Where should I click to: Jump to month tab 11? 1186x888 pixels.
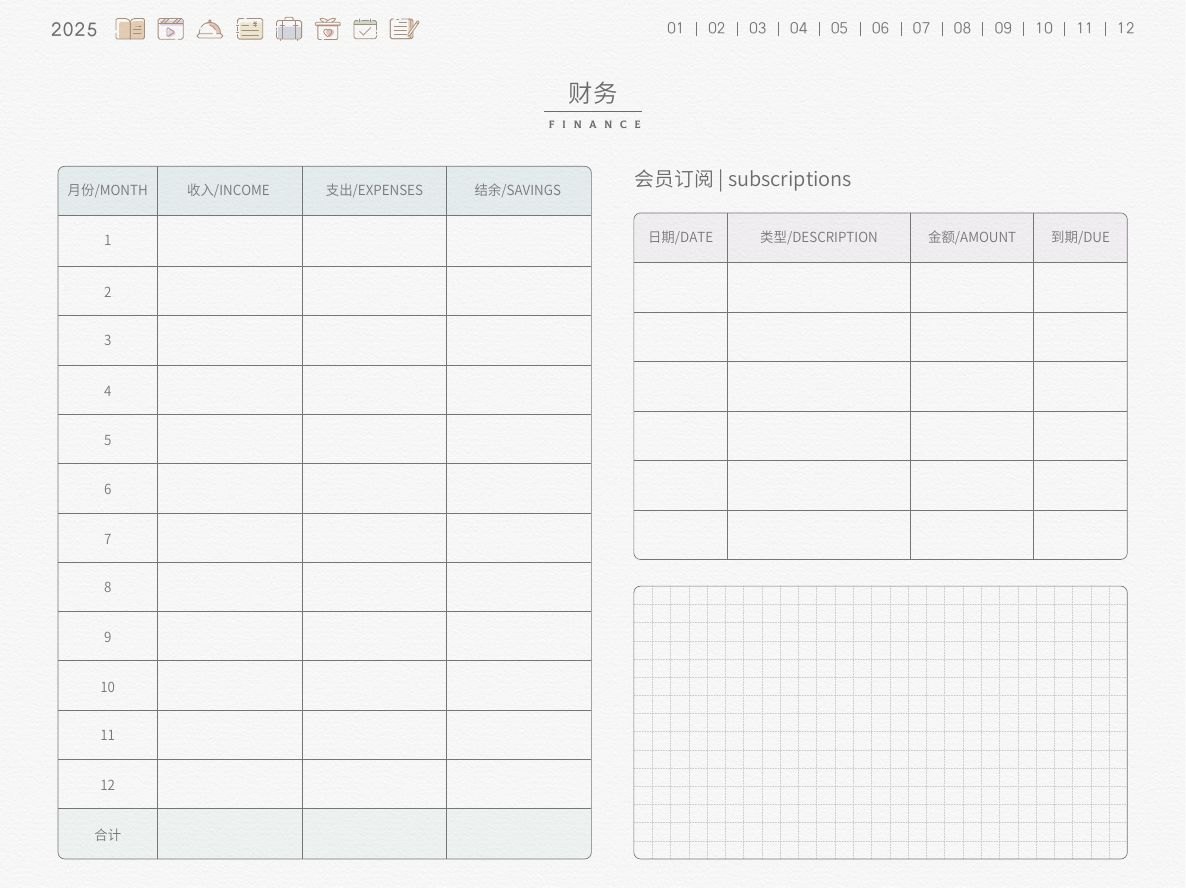point(1085,29)
